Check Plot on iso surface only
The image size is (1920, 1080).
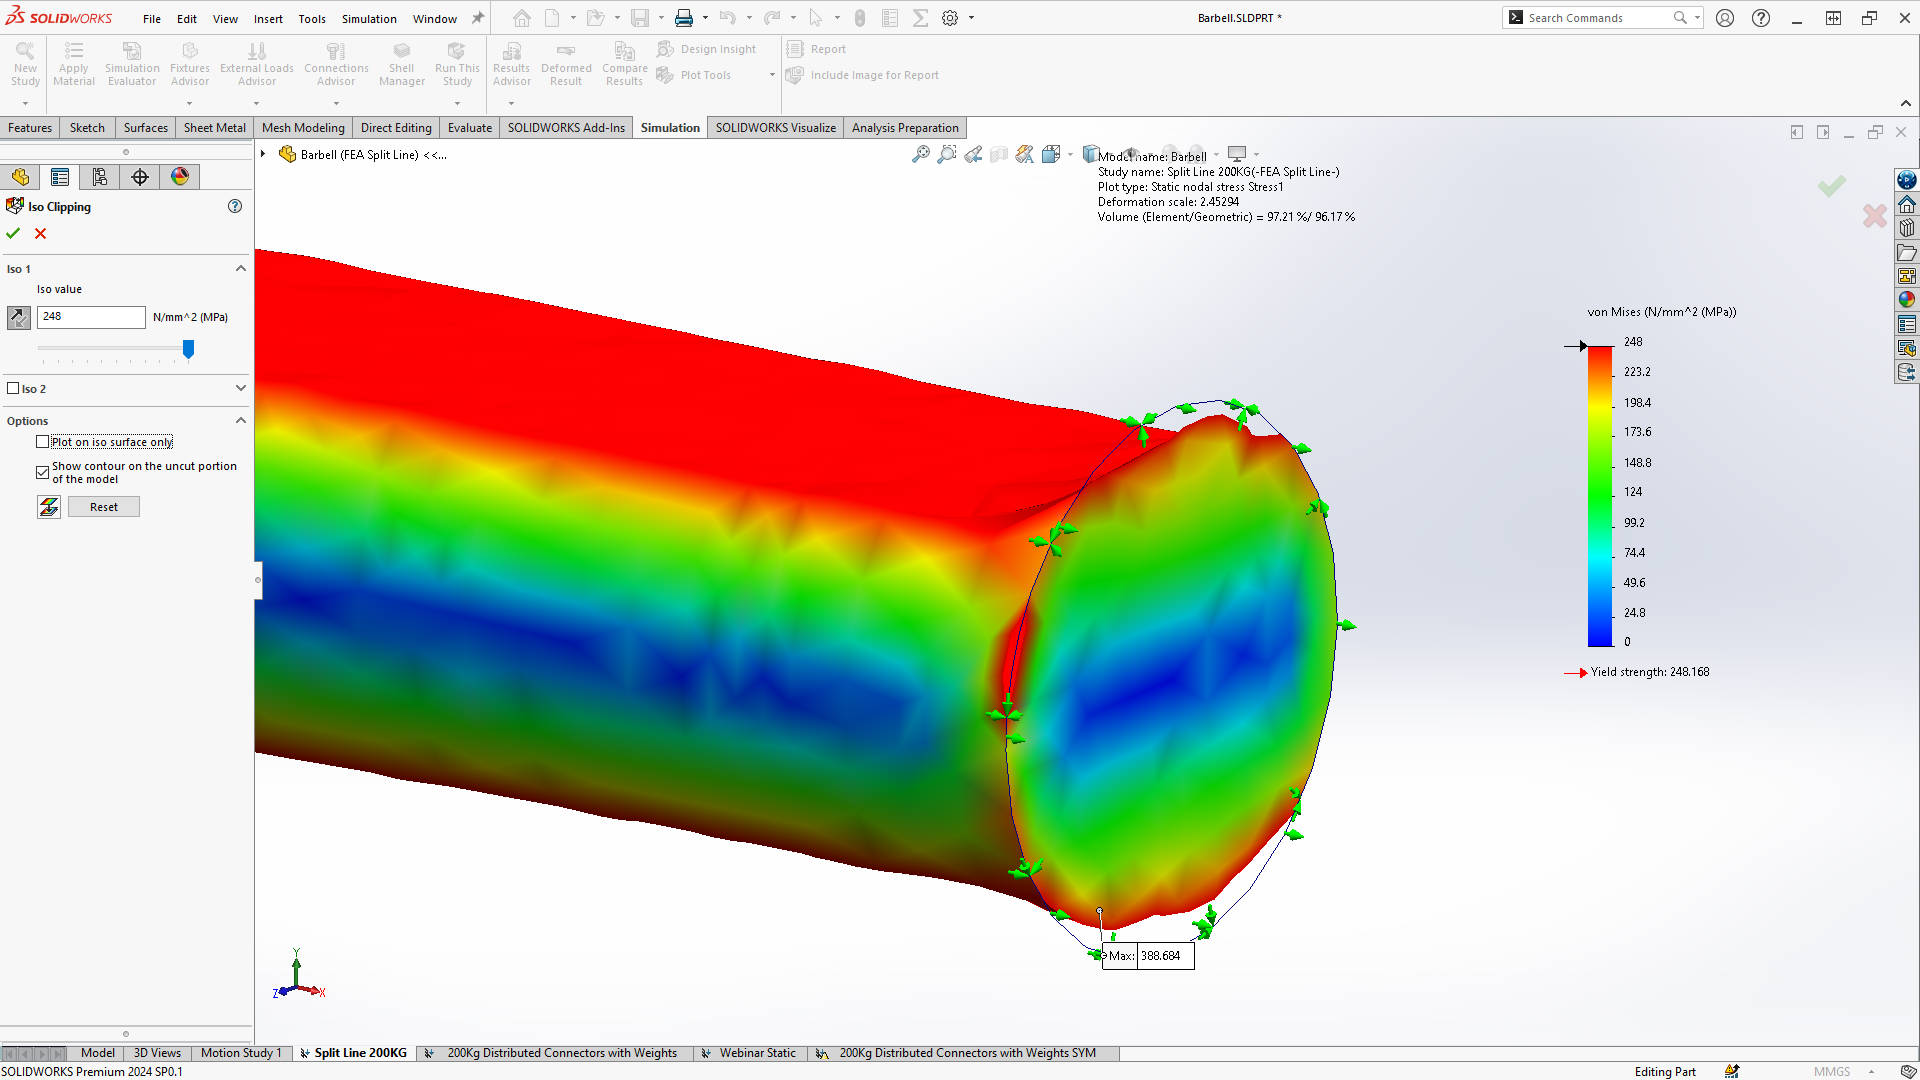43,442
